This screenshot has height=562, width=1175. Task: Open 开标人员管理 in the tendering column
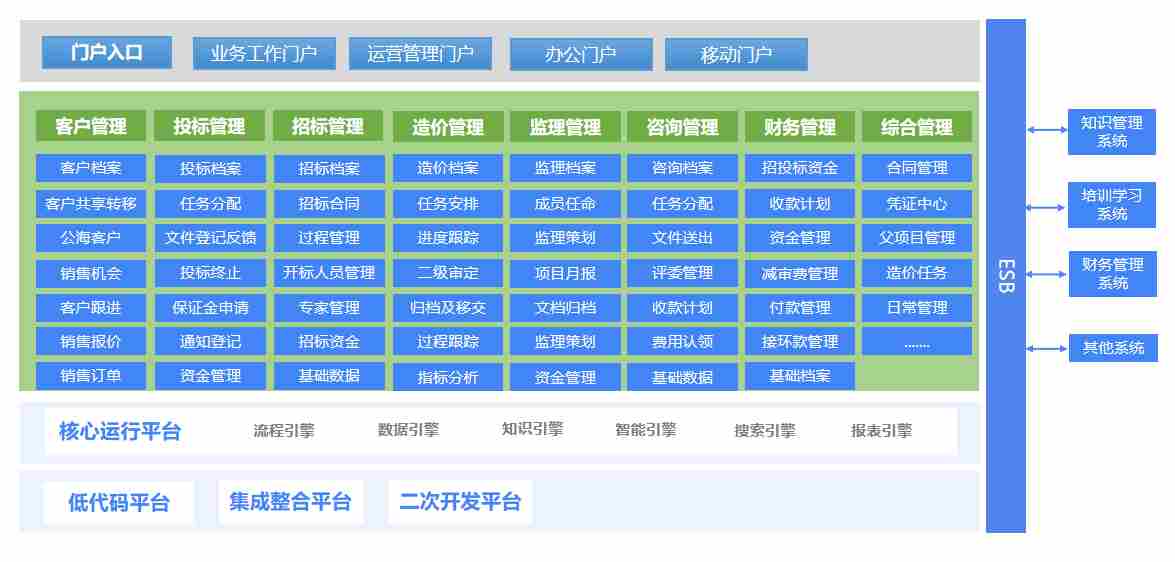point(328,273)
